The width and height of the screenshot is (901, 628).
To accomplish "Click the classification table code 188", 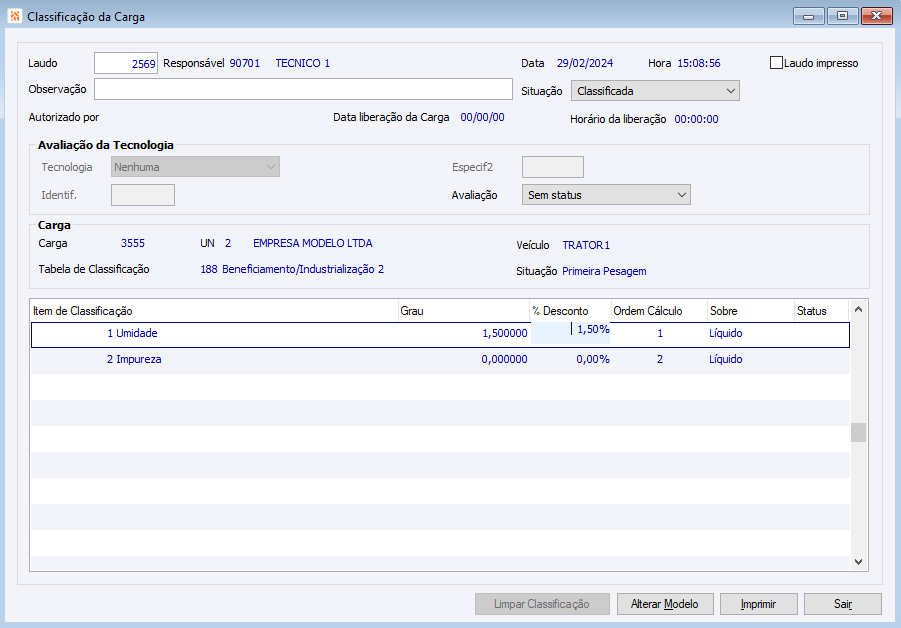I will point(209,269).
